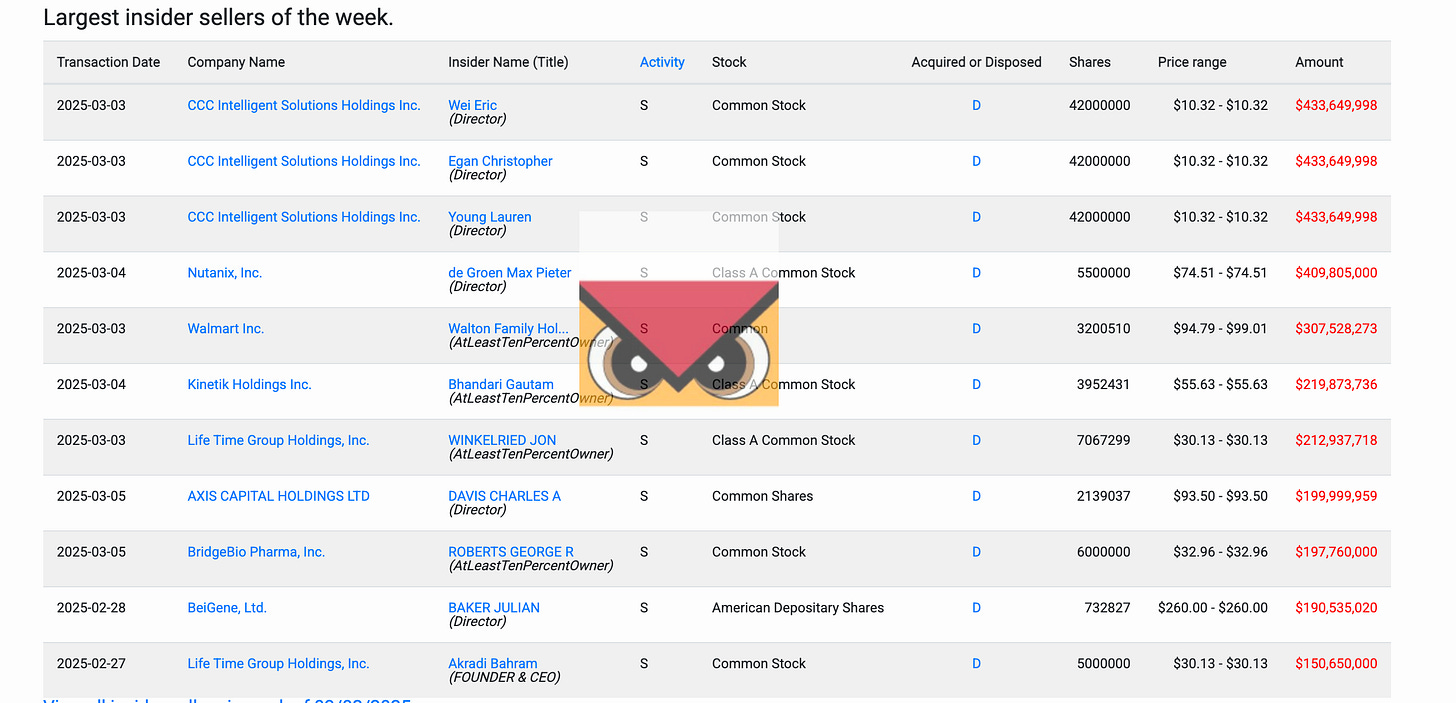Open CCC Intelligent Solutions link in Egan Christopher row
Image resolution: width=1456 pixels, height=703 pixels.
(304, 161)
